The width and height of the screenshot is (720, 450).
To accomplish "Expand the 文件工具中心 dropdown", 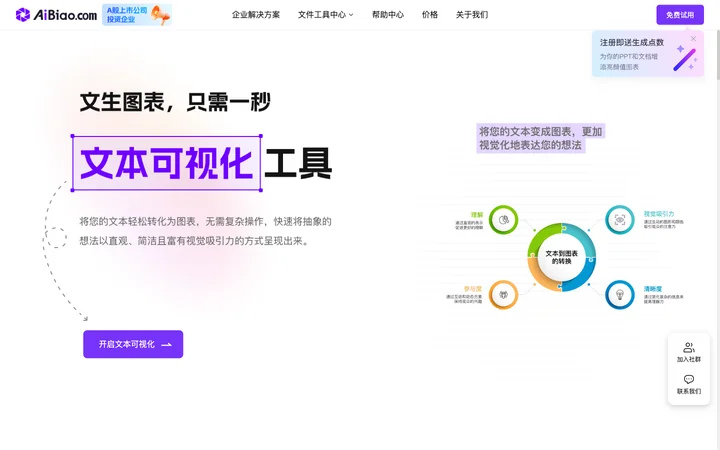I will 326,15.
